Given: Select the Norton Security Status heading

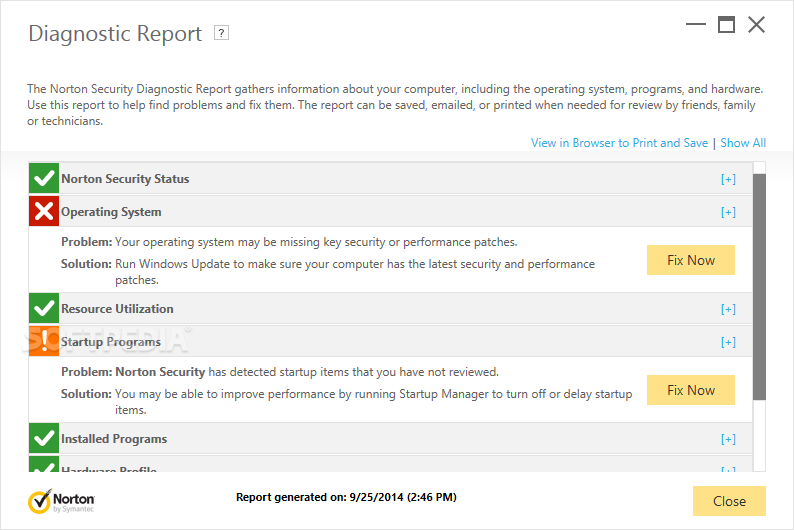Looking at the screenshot, I should (x=125, y=179).
